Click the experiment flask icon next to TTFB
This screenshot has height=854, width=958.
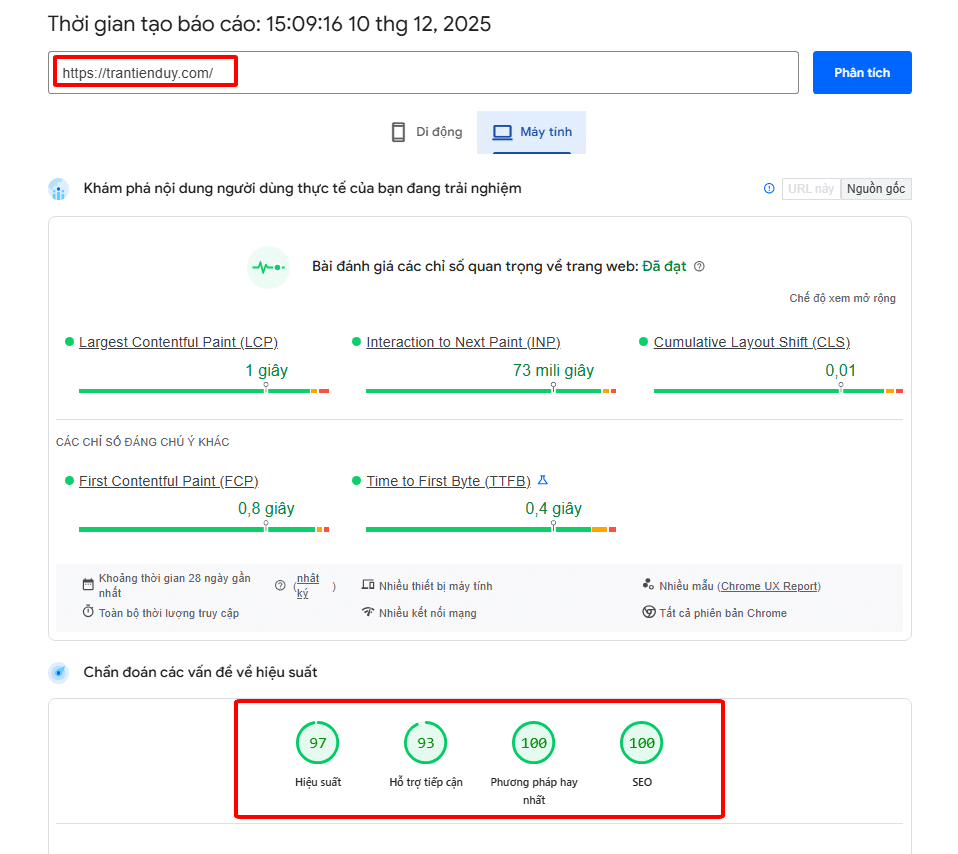(x=541, y=480)
